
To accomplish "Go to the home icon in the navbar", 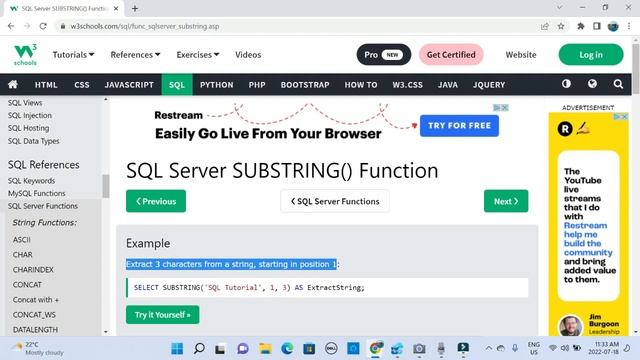I will point(13,84).
